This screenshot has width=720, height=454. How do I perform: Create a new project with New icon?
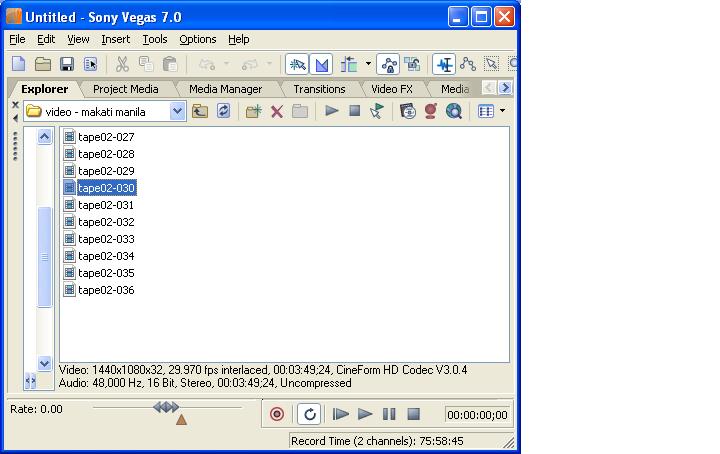[x=18, y=64]
